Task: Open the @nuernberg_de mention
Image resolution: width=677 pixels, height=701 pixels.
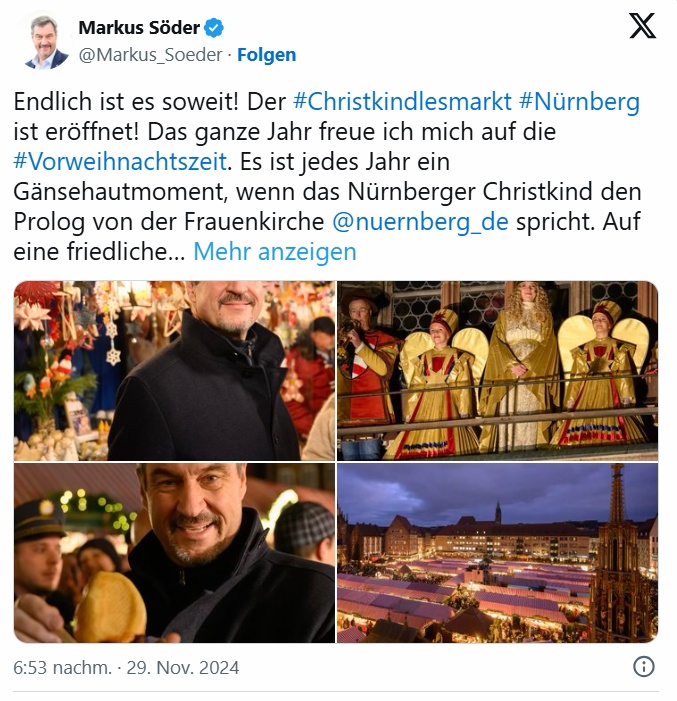Action: pos(420,222)
